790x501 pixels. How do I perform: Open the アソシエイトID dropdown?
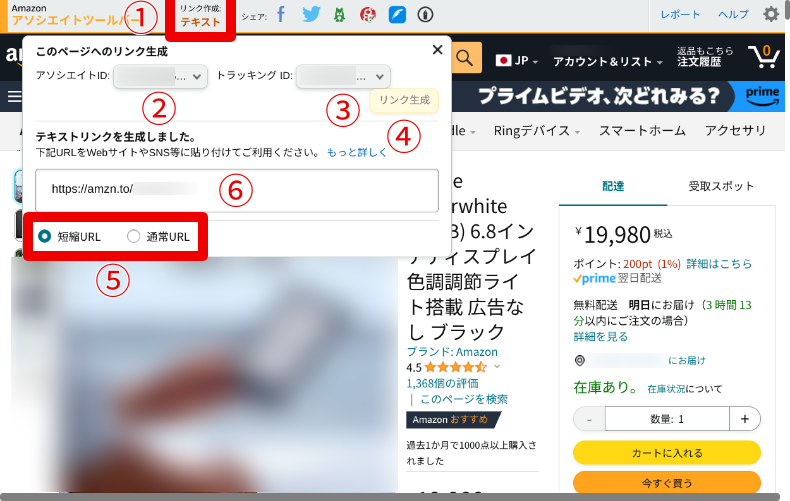160,77
